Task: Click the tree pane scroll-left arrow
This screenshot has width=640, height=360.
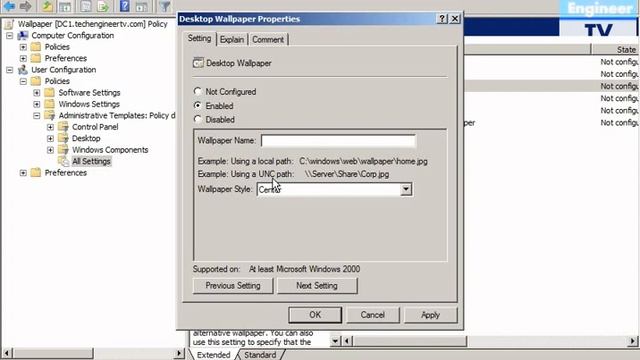Action: pyautogui.click(x=7, y=353)
